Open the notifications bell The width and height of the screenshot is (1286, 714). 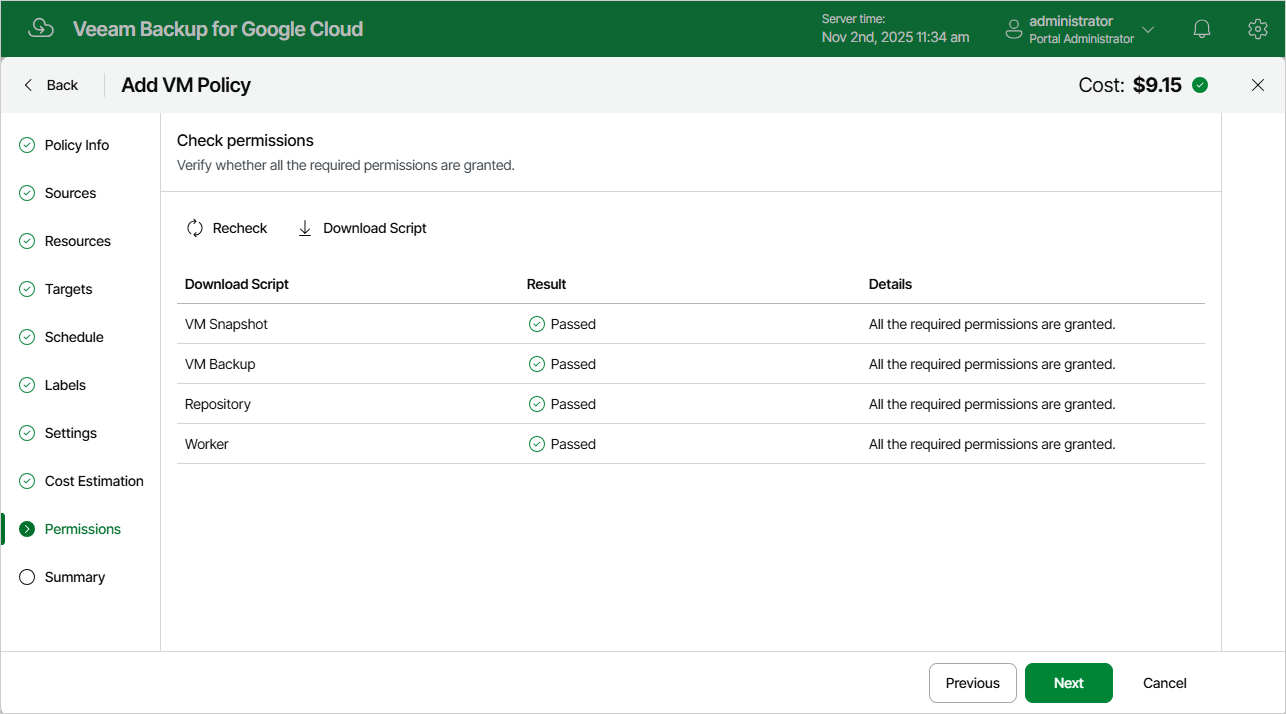pos(1202,29)
